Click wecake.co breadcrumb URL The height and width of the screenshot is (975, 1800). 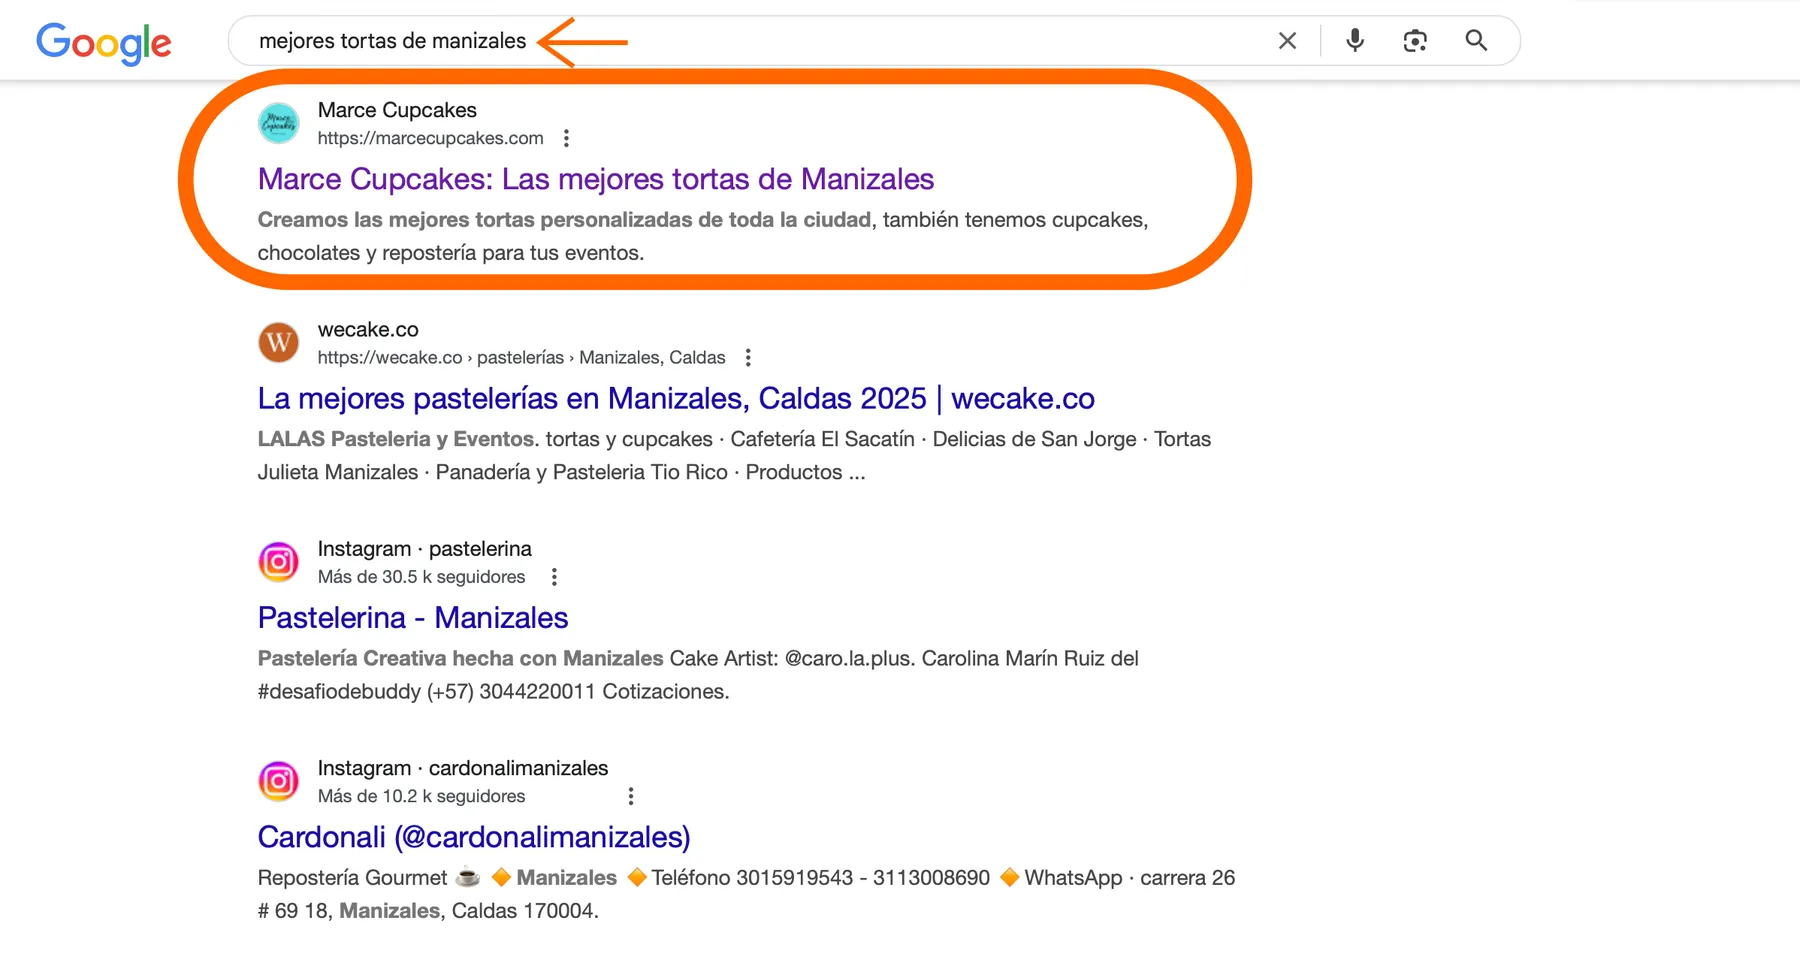pos(522,358)
